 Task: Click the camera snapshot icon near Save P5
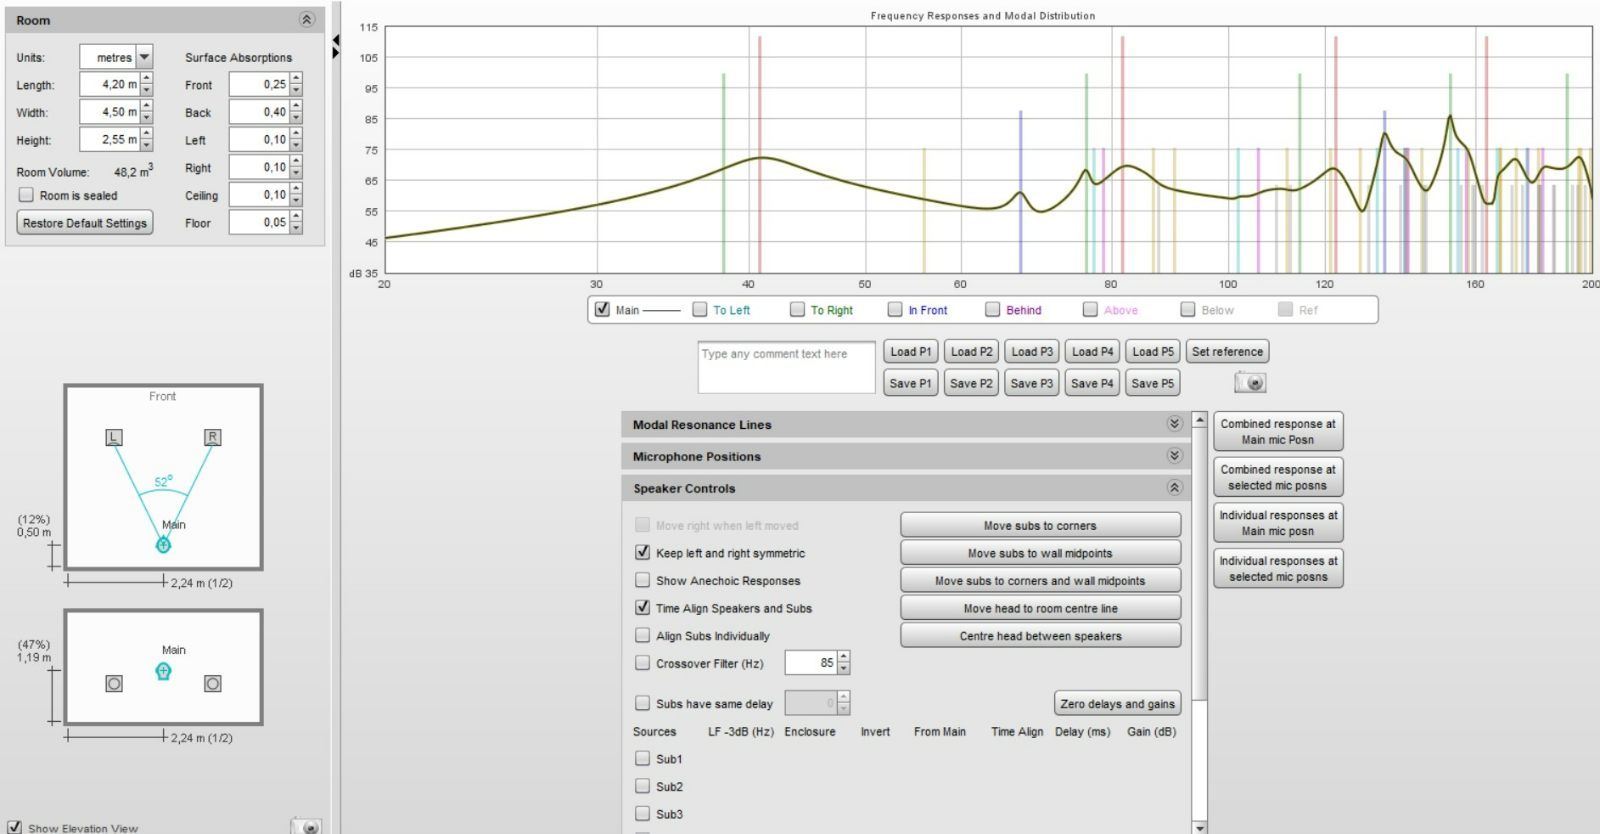coord(1250,382)
